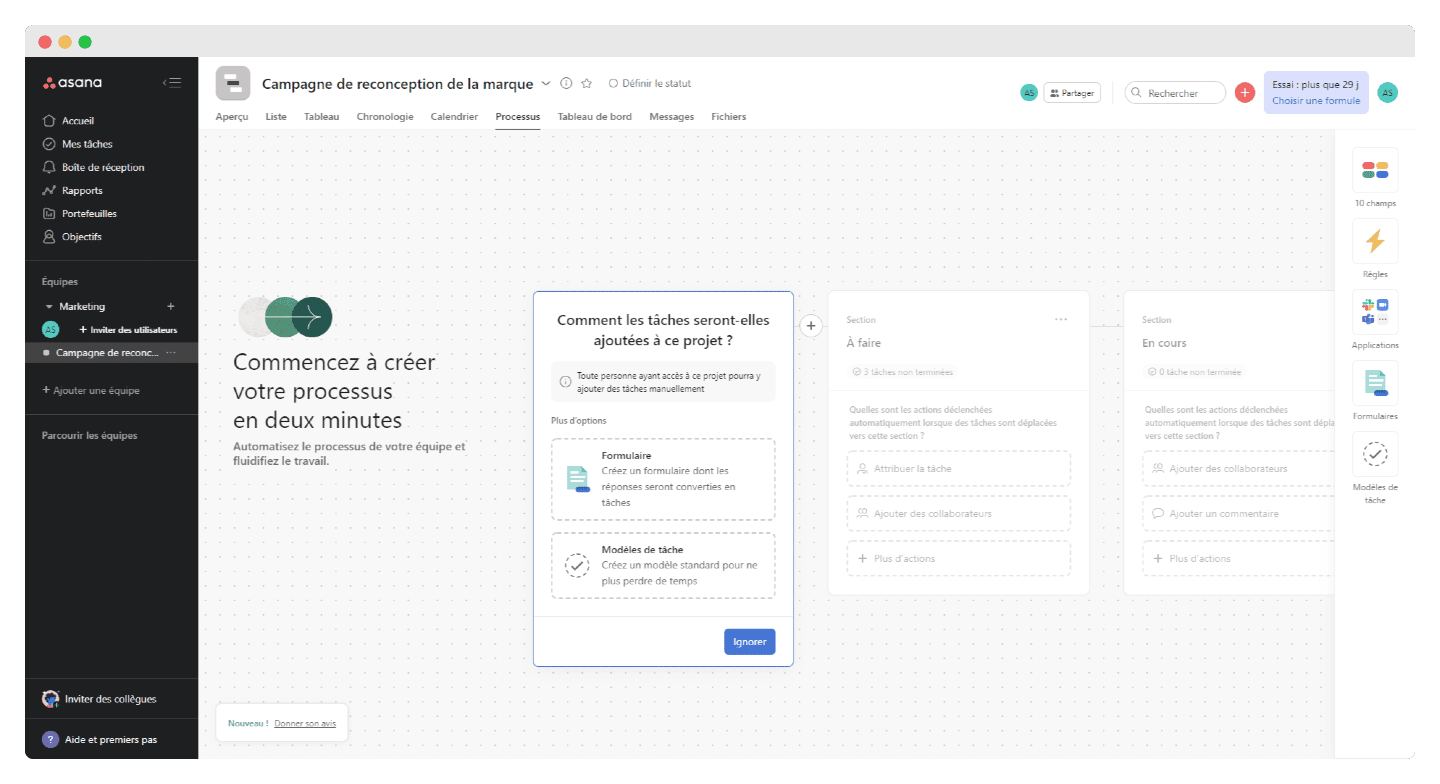This screenshot has width=1440, height=784.
Task: Open the Applications integrations icon
Action: (x=1375, y=312)
